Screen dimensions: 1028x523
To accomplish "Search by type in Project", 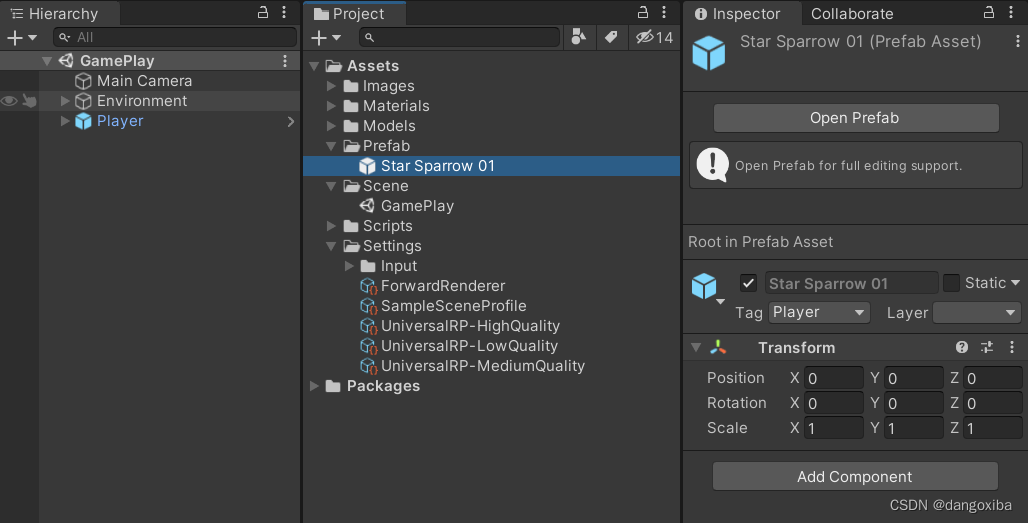I will [x=579, y=37].
